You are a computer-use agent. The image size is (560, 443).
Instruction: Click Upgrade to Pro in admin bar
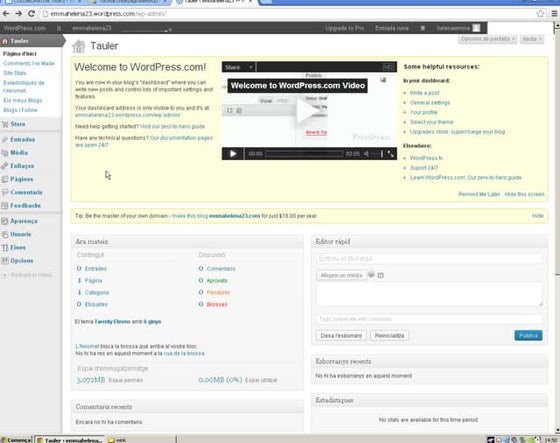coord(344,28)
